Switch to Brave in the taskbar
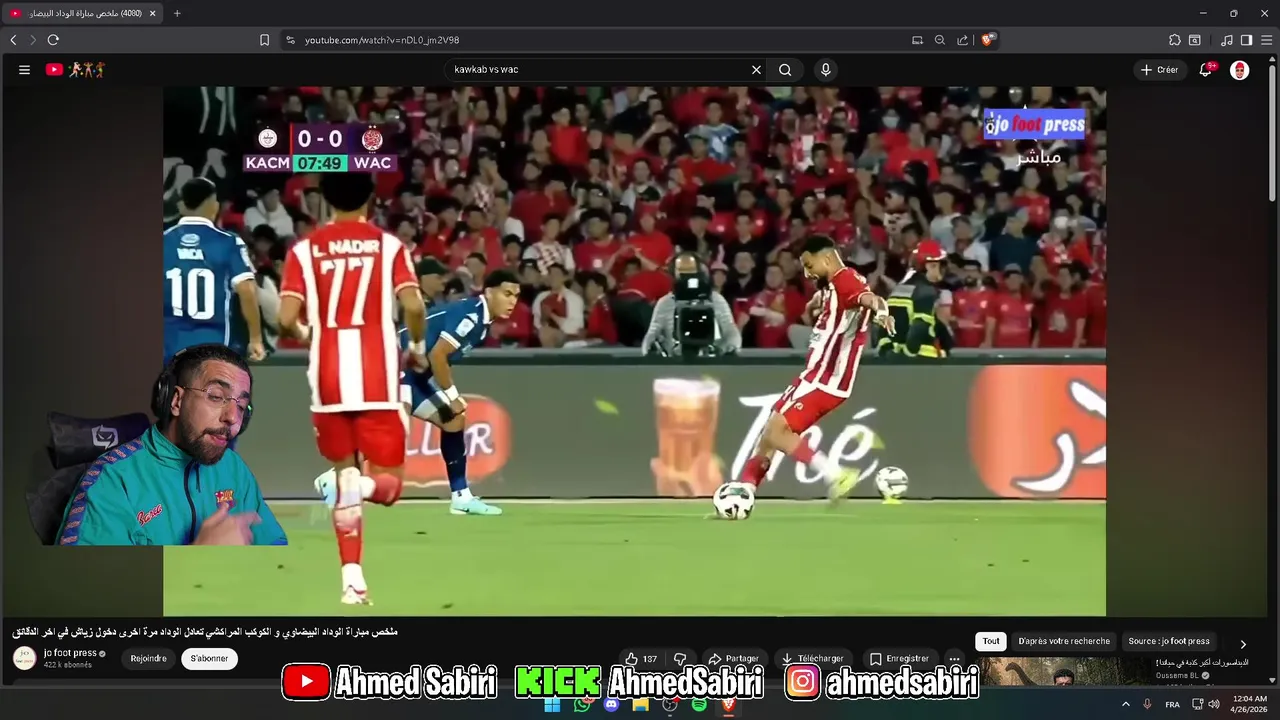The width and height of the screenshot is (1280, 720). 728,704
